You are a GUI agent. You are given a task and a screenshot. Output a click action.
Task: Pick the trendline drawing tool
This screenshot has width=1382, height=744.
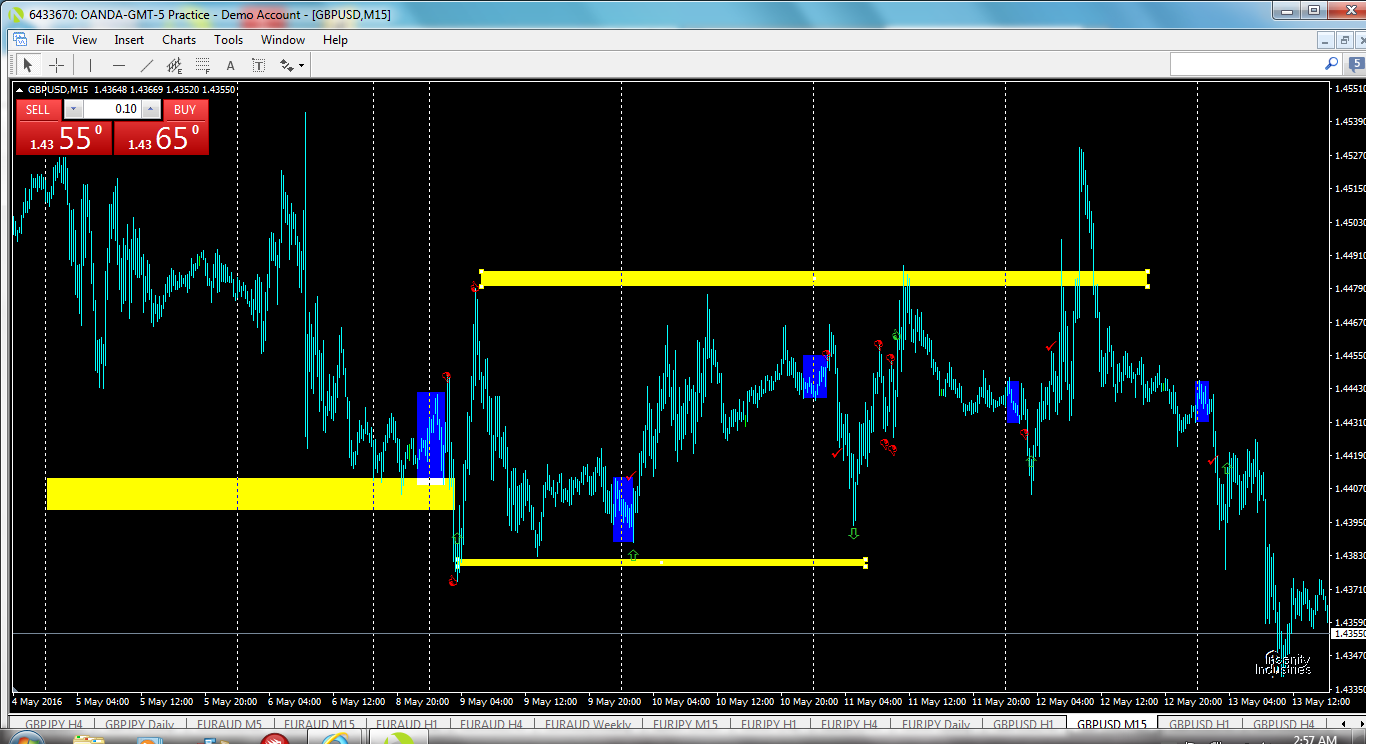[x=147, y=65]
